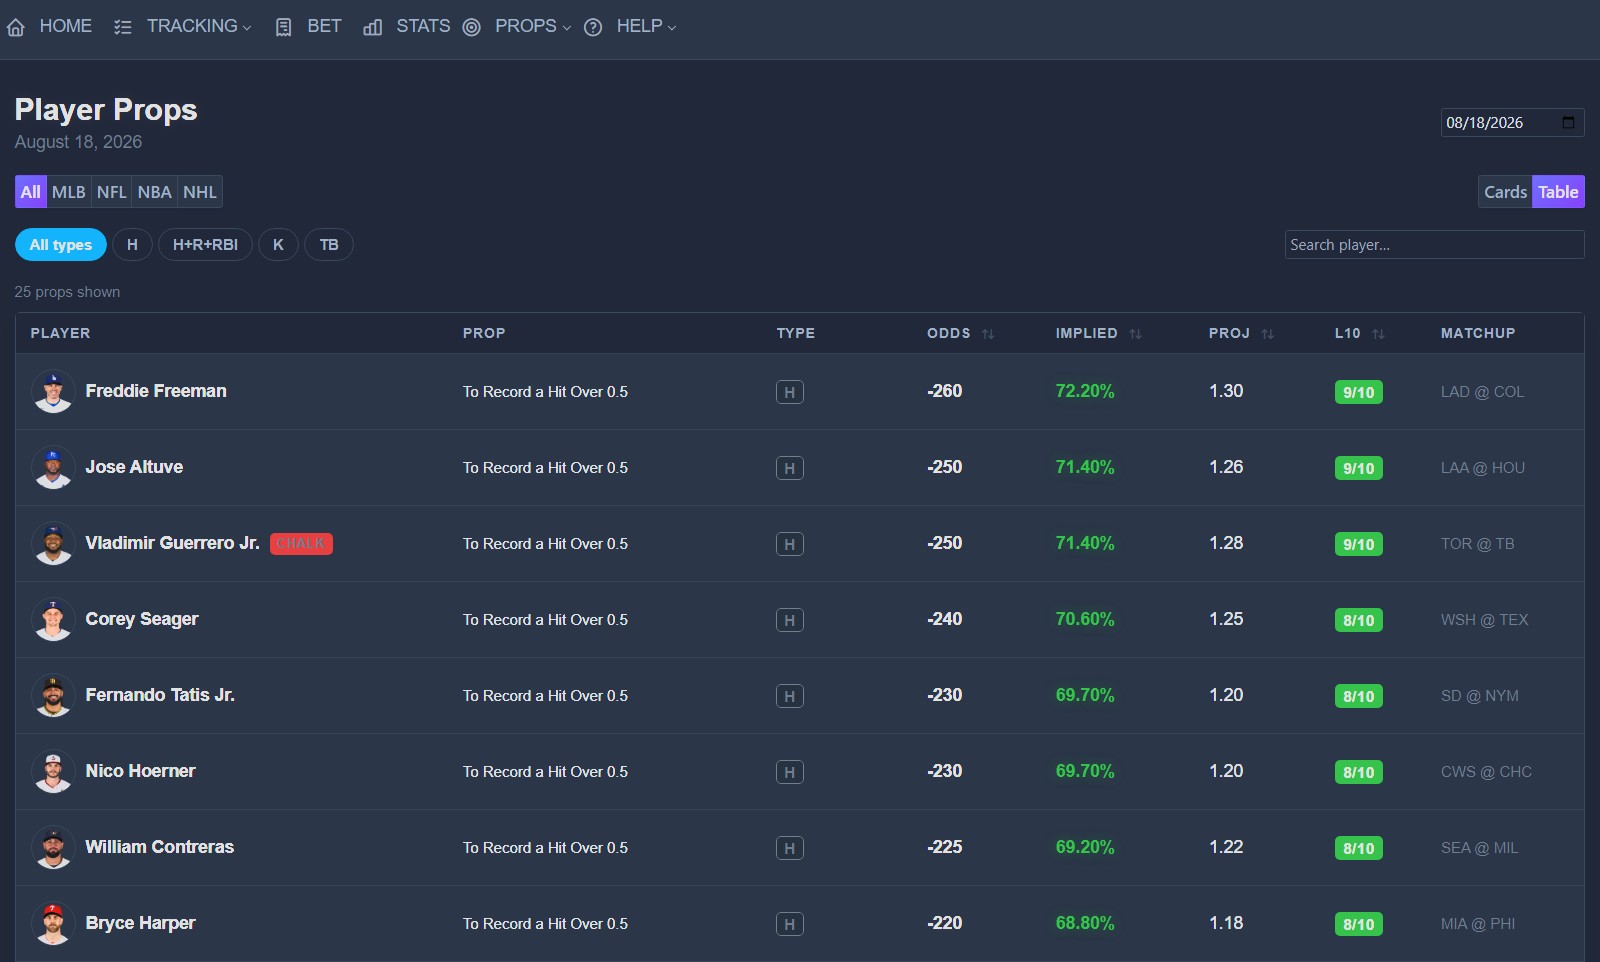Expand the Help menu
The width and height of the screenshot is (1600, 962).
[x=646, y=26]
